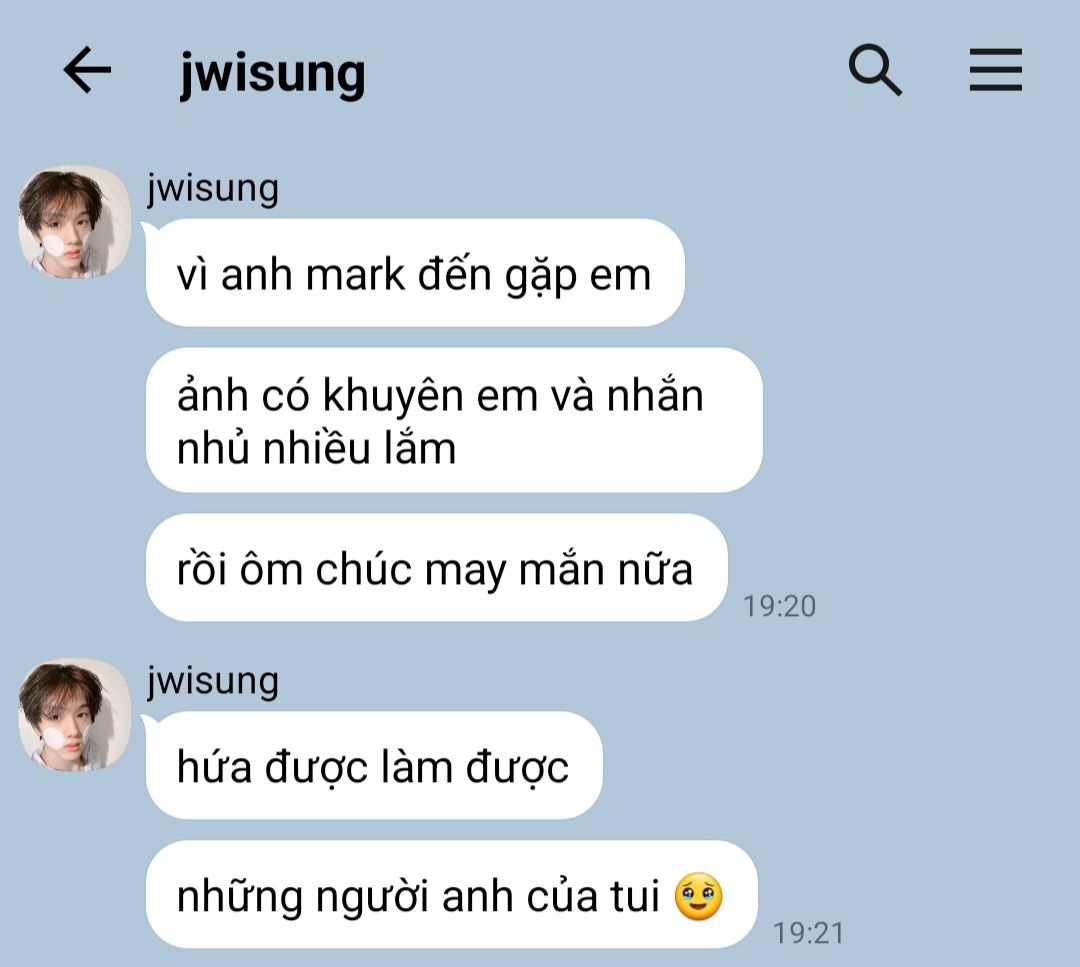The height and width of the screenshot is (967, 1080).
Task: Select the message bubble "vì anh mark đến gặp em"
Action: (415, 273)
